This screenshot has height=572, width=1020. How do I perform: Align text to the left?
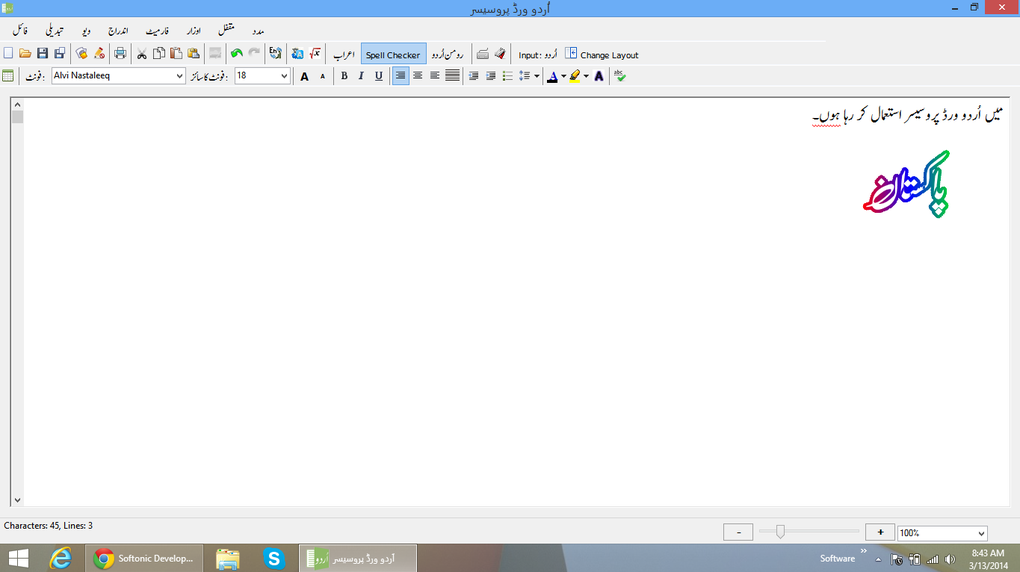point(435,76)
